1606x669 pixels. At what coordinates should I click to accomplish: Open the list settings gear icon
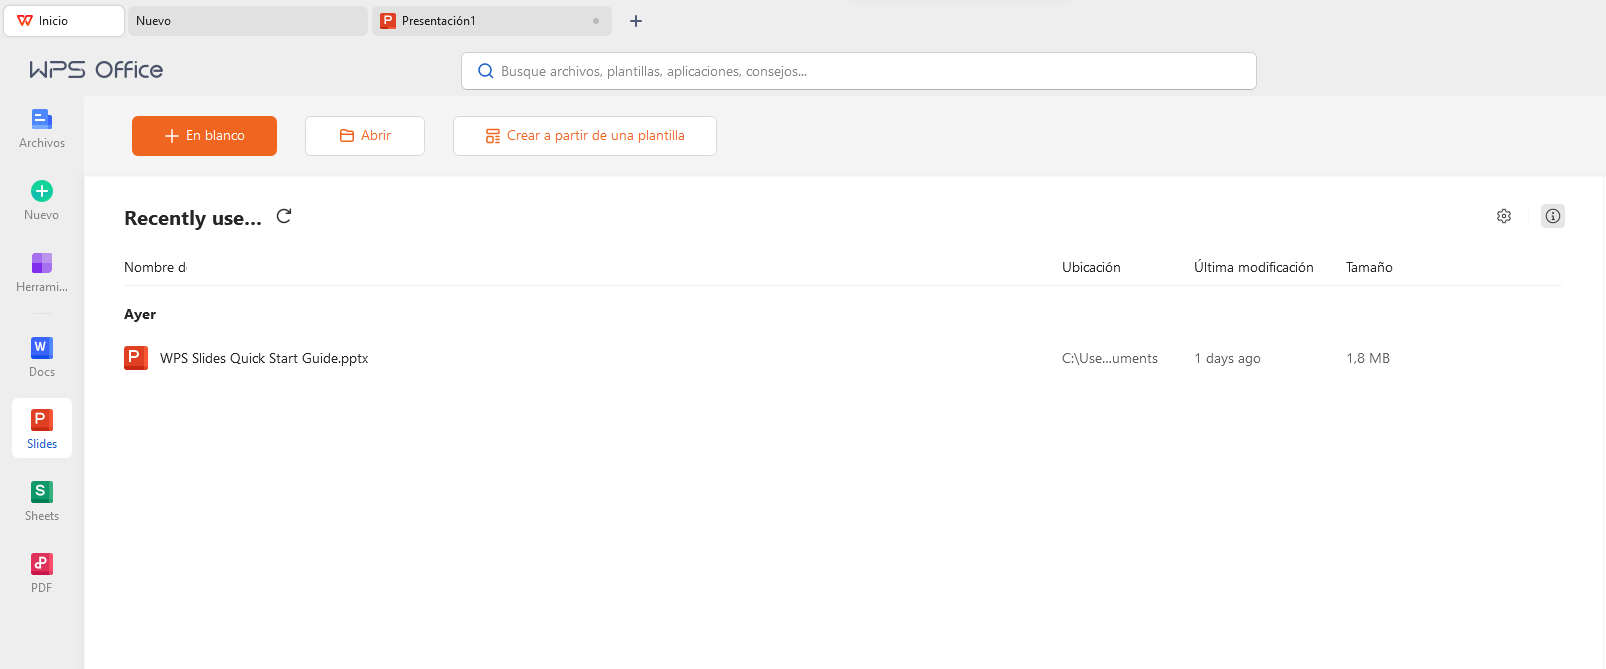point(1504,216)
